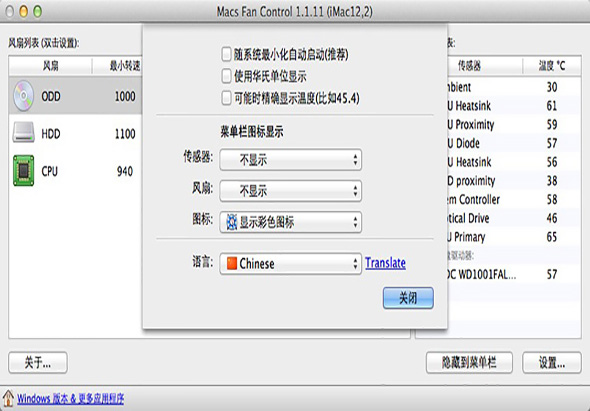Select the CPU fan row label
This screenshot has height=411, width=590.
click(50, 171)
